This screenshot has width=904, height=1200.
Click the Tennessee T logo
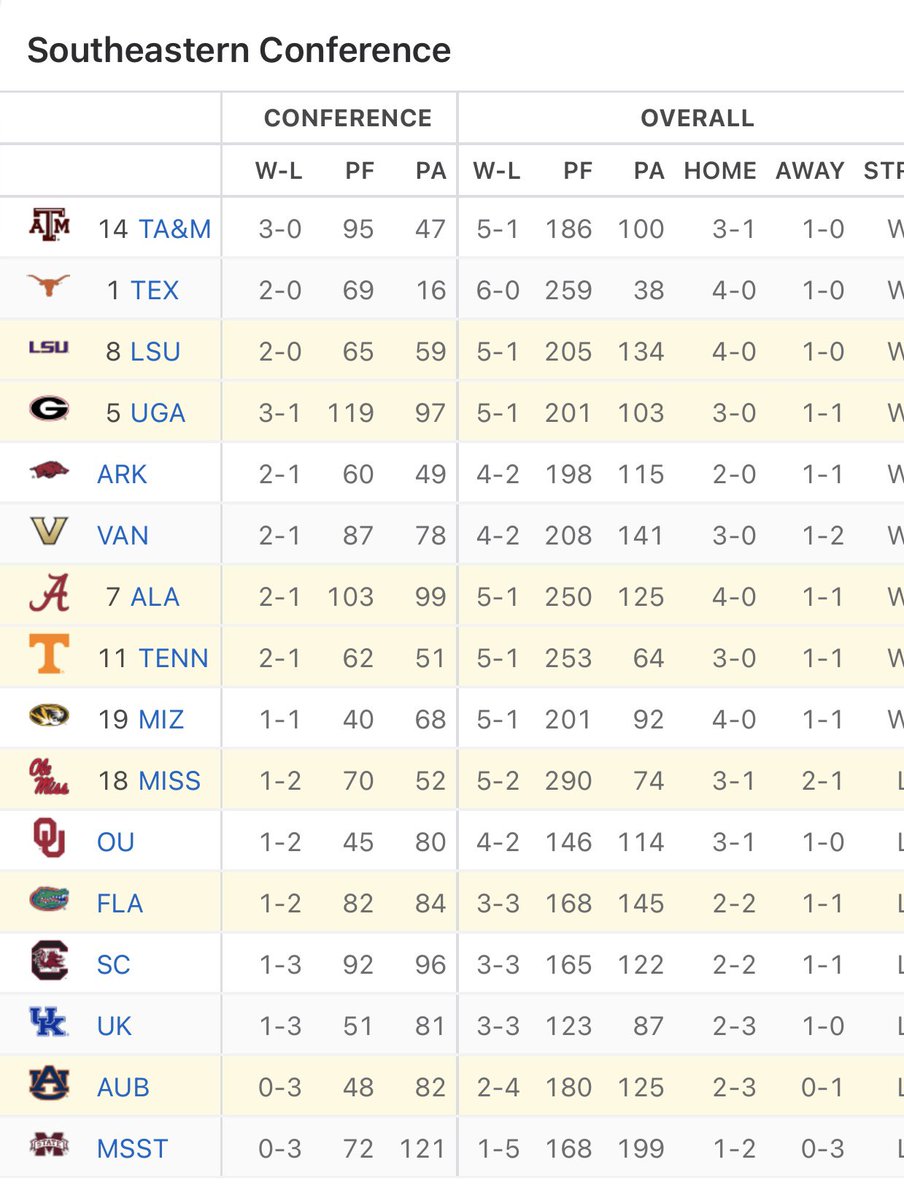coord(48,655)
